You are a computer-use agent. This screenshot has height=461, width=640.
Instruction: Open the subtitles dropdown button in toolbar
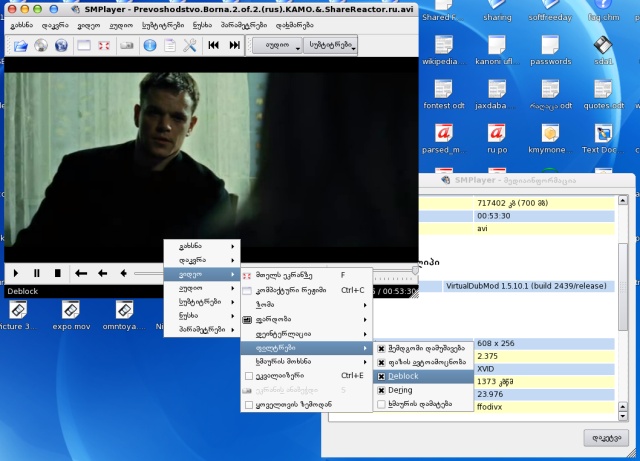tap(331, 45)
